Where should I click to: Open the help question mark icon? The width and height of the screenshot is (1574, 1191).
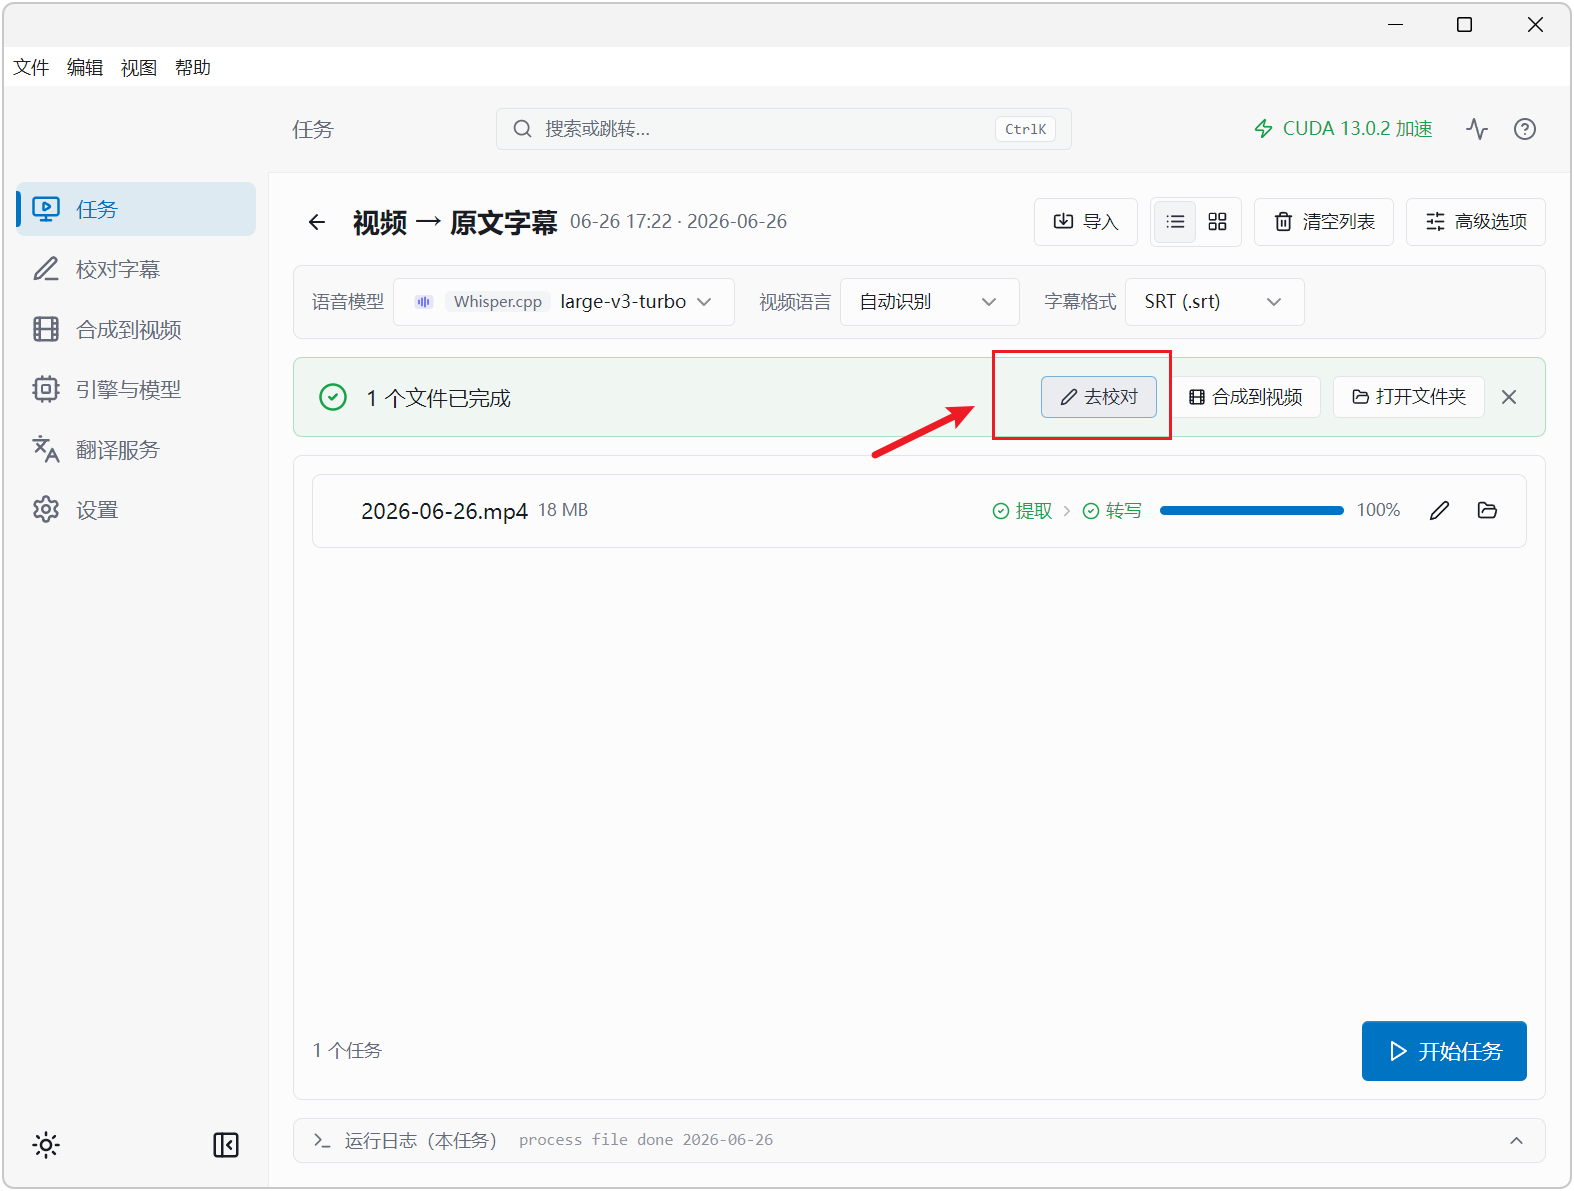[x=1525, y=128]
